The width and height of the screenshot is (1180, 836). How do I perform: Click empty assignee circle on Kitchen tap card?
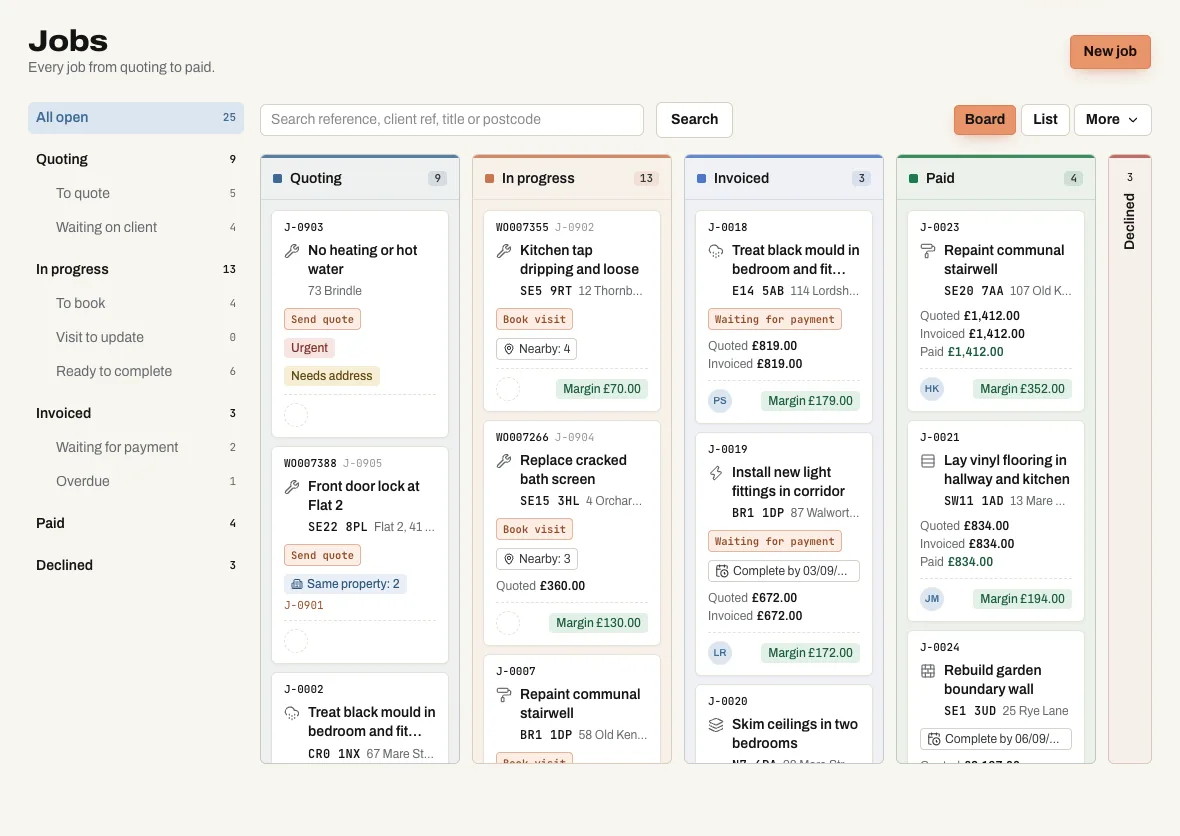point(508,389)
